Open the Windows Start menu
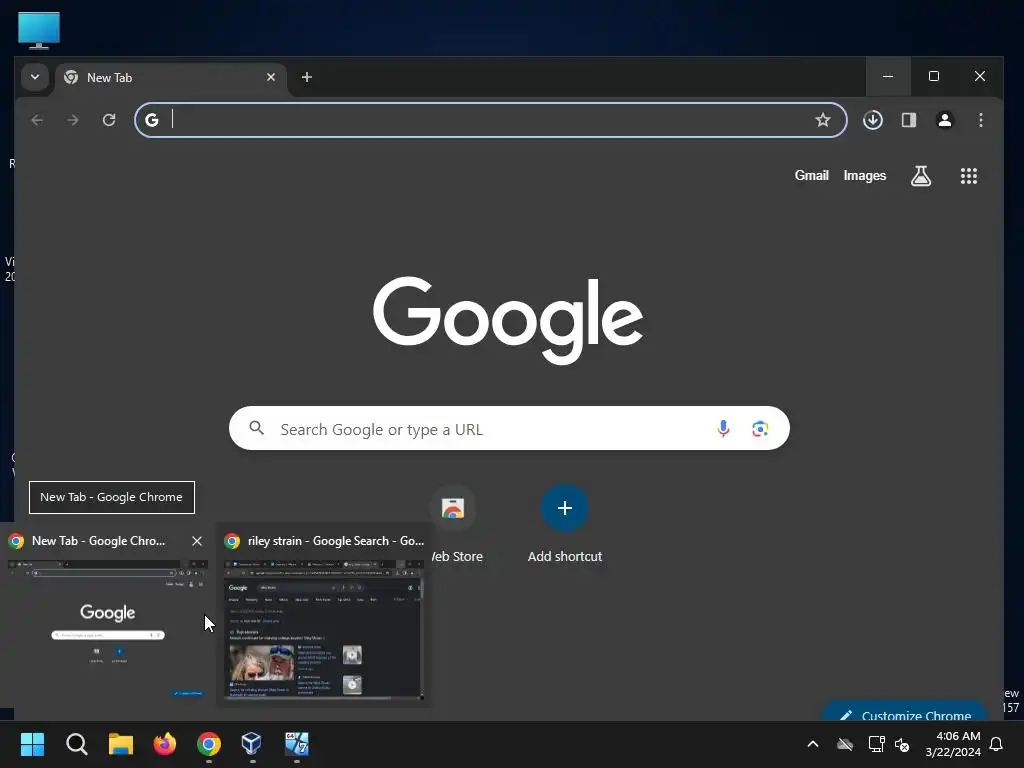1024x768 pixels. pyautogui.click(x=32, y=744)
